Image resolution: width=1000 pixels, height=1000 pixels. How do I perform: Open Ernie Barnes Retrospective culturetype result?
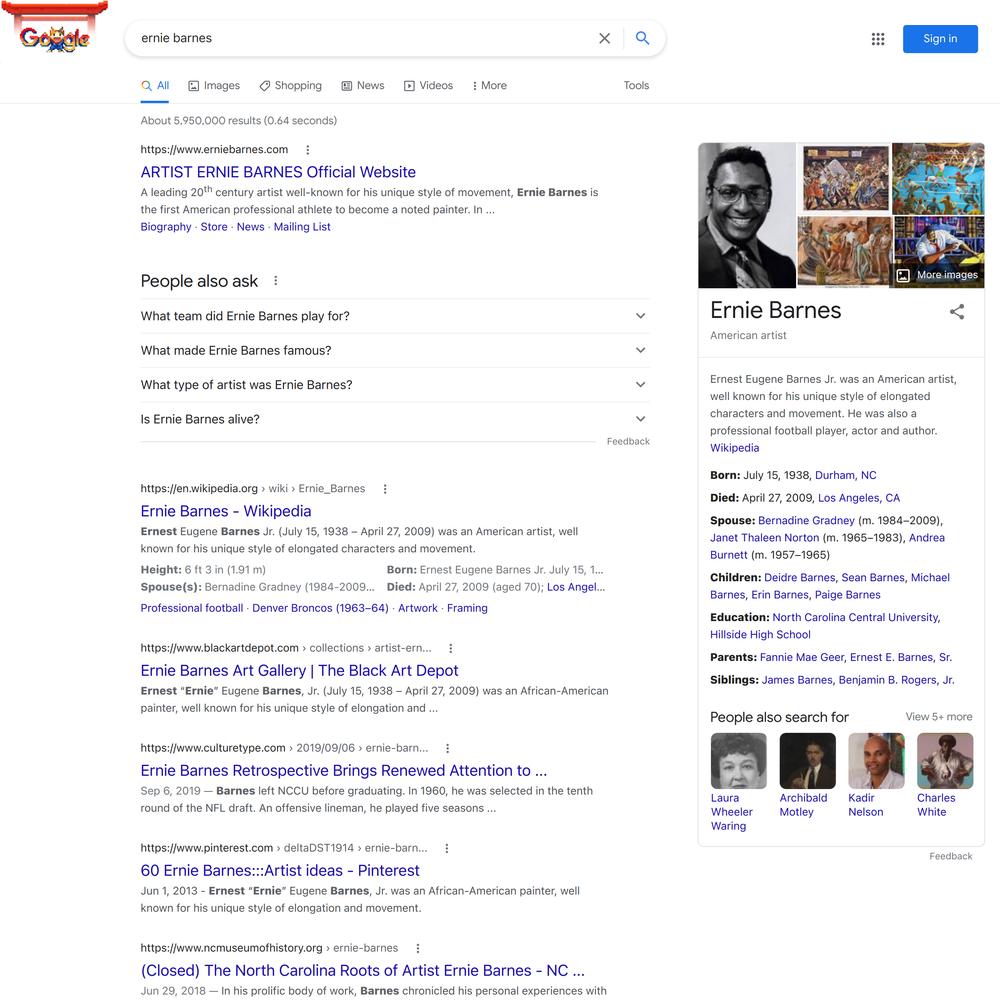coord(344,771)
